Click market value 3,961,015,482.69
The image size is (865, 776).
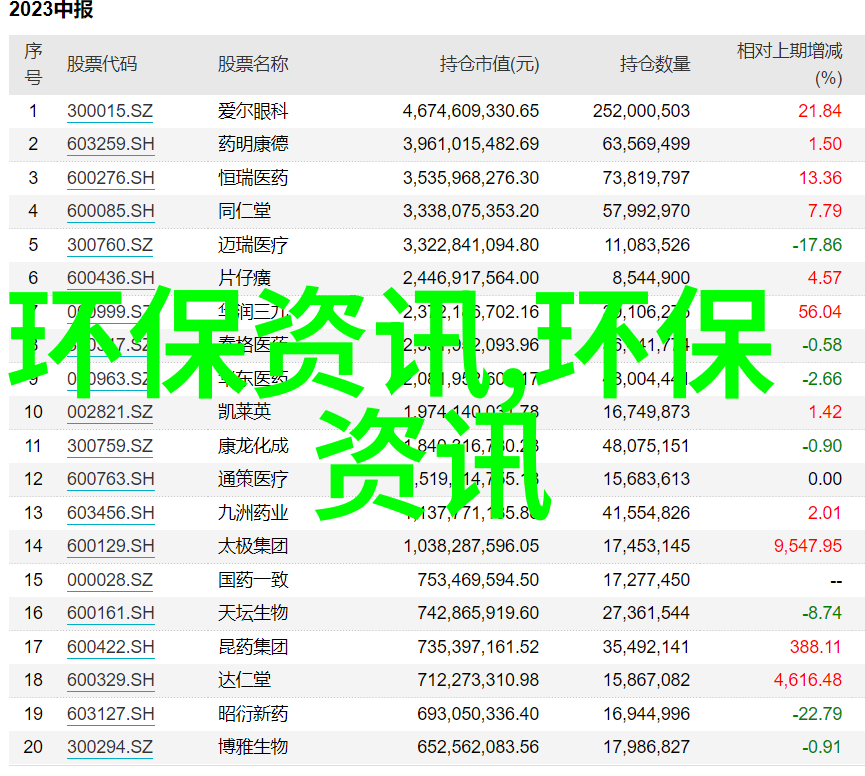pyautogui.click(x=471, y=144)
